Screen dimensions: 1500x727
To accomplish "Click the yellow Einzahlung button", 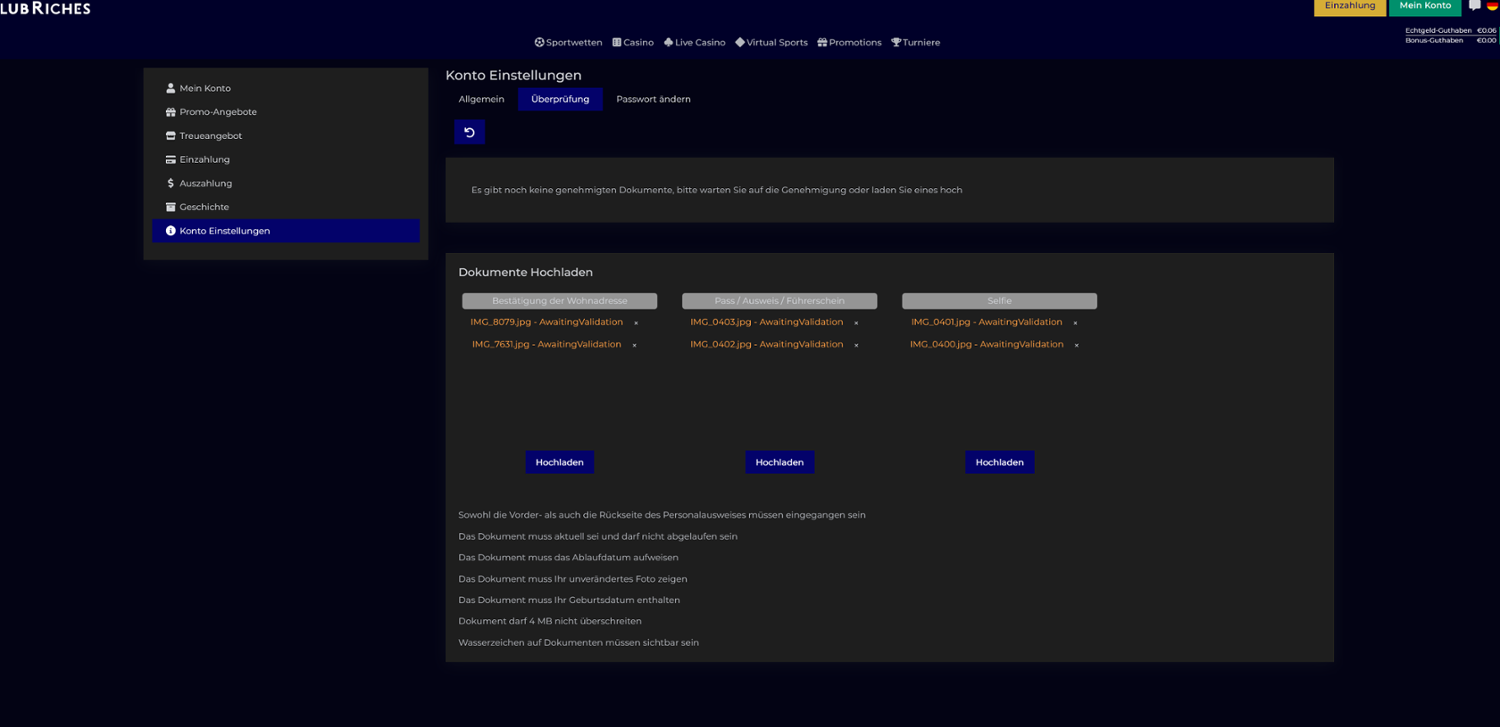I will [x=1349, y=7].
